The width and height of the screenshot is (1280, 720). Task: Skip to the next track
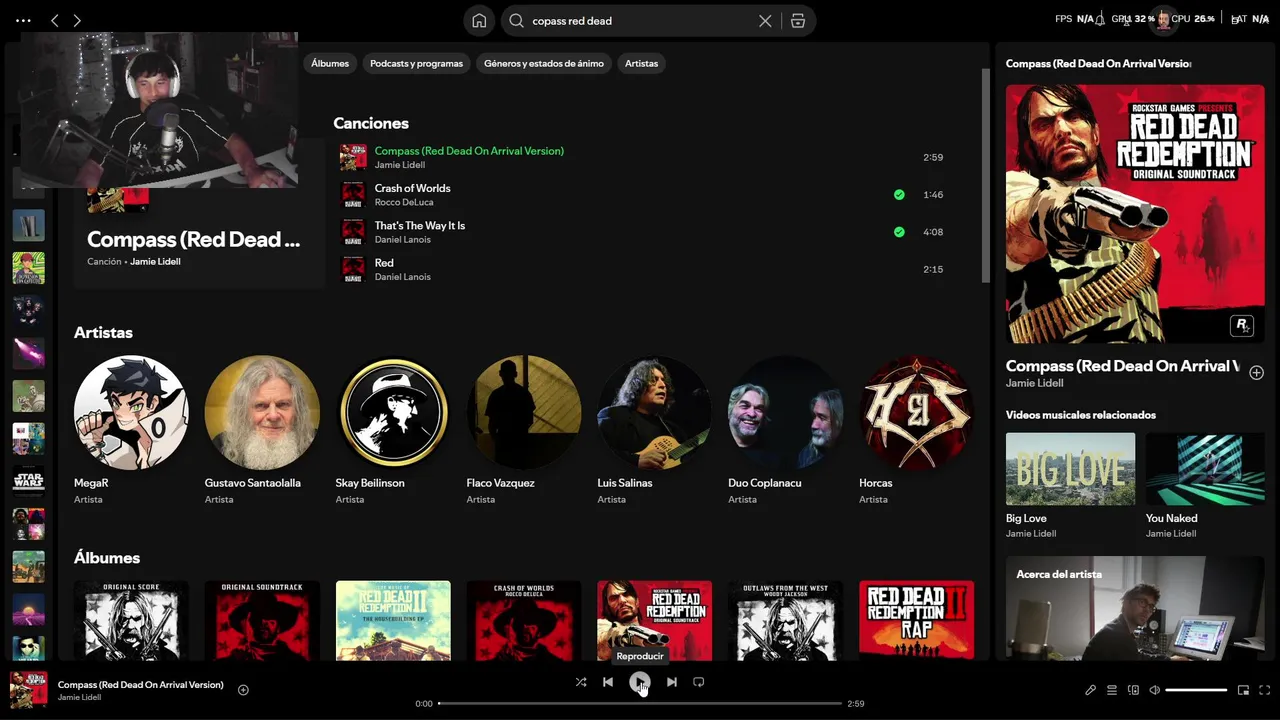point(672,682)
